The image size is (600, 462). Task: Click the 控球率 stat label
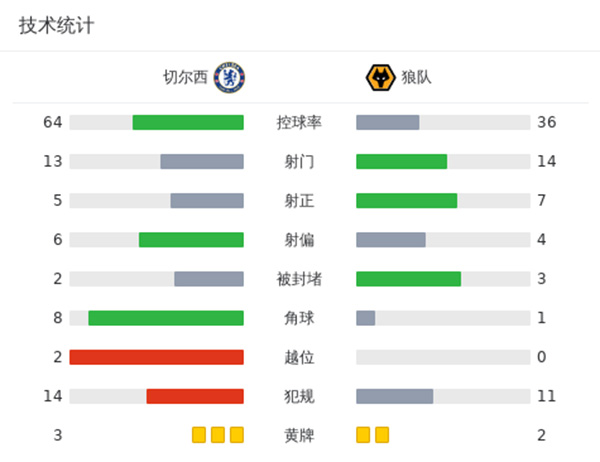(x=299, y=122)
